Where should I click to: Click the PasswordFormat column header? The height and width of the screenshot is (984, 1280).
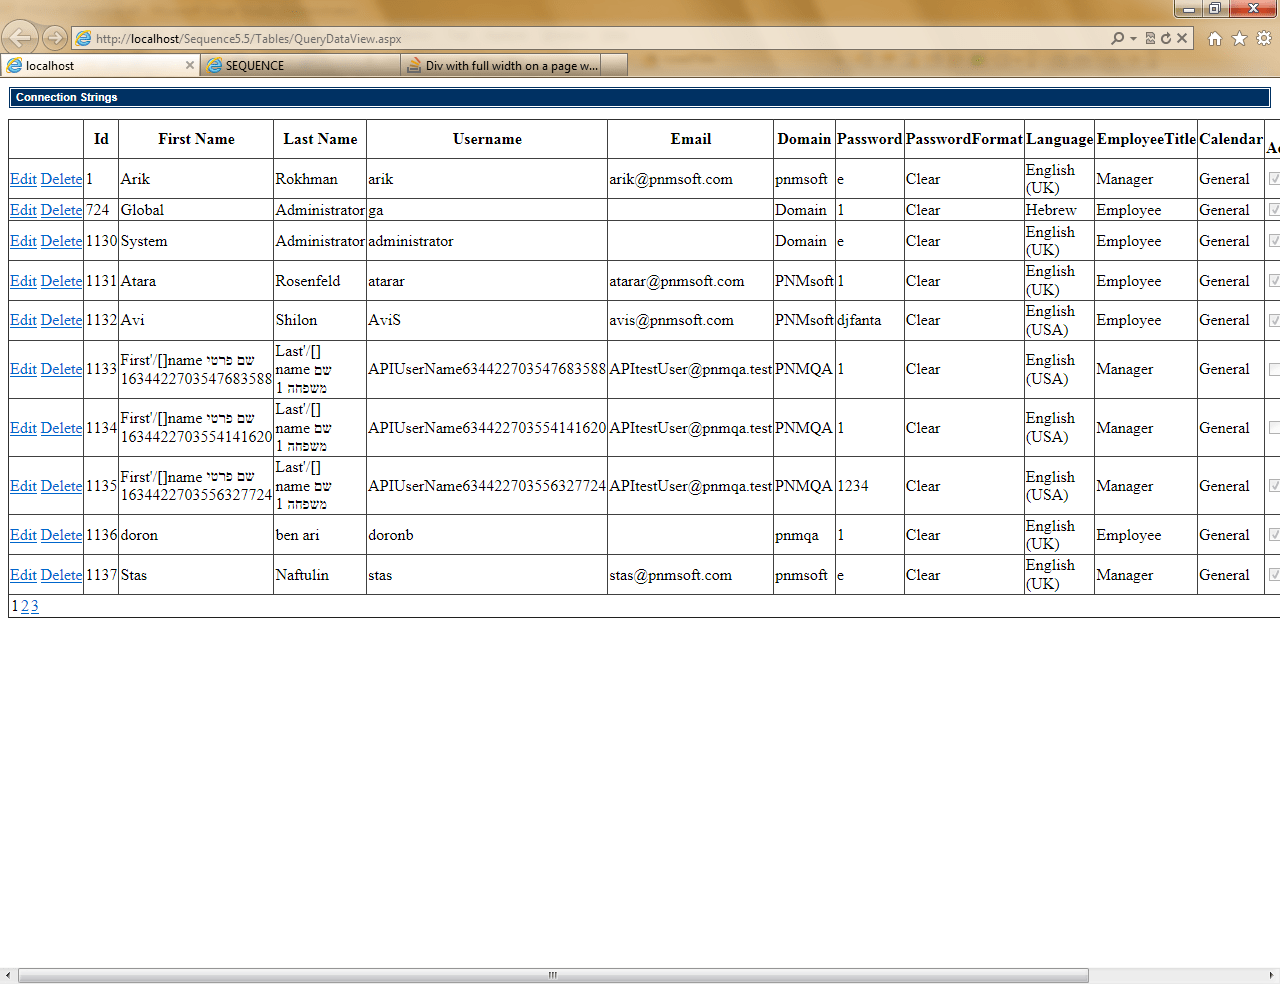(x=964, y=139)
